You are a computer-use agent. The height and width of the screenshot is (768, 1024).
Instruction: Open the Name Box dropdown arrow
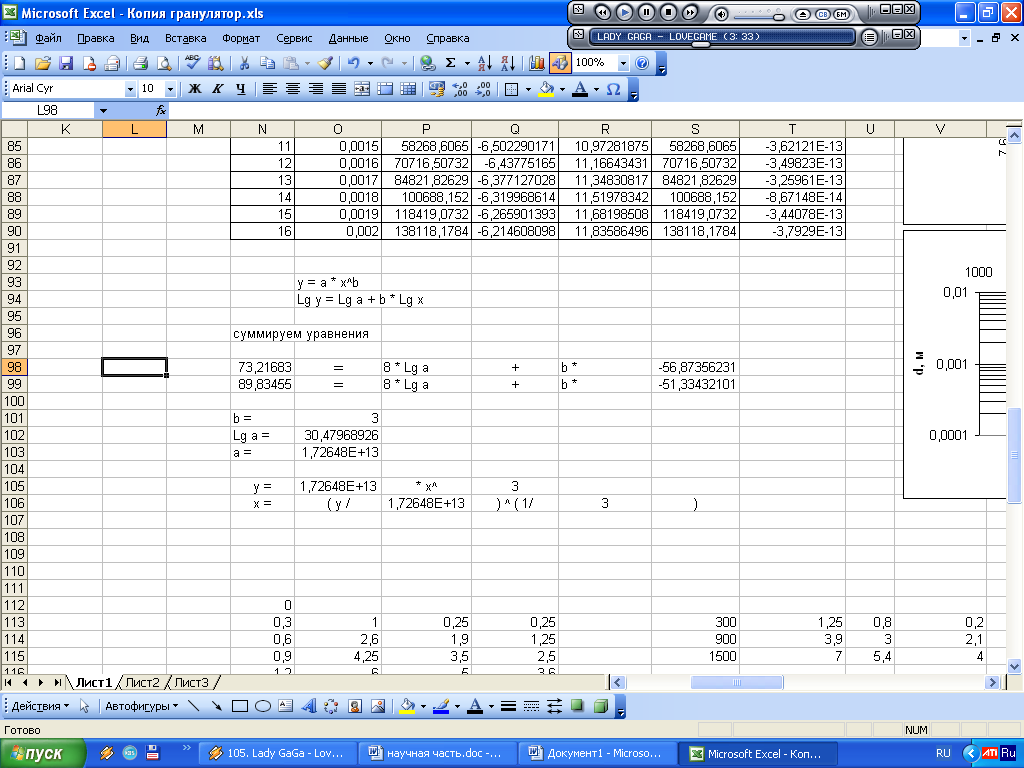point(103,111)
